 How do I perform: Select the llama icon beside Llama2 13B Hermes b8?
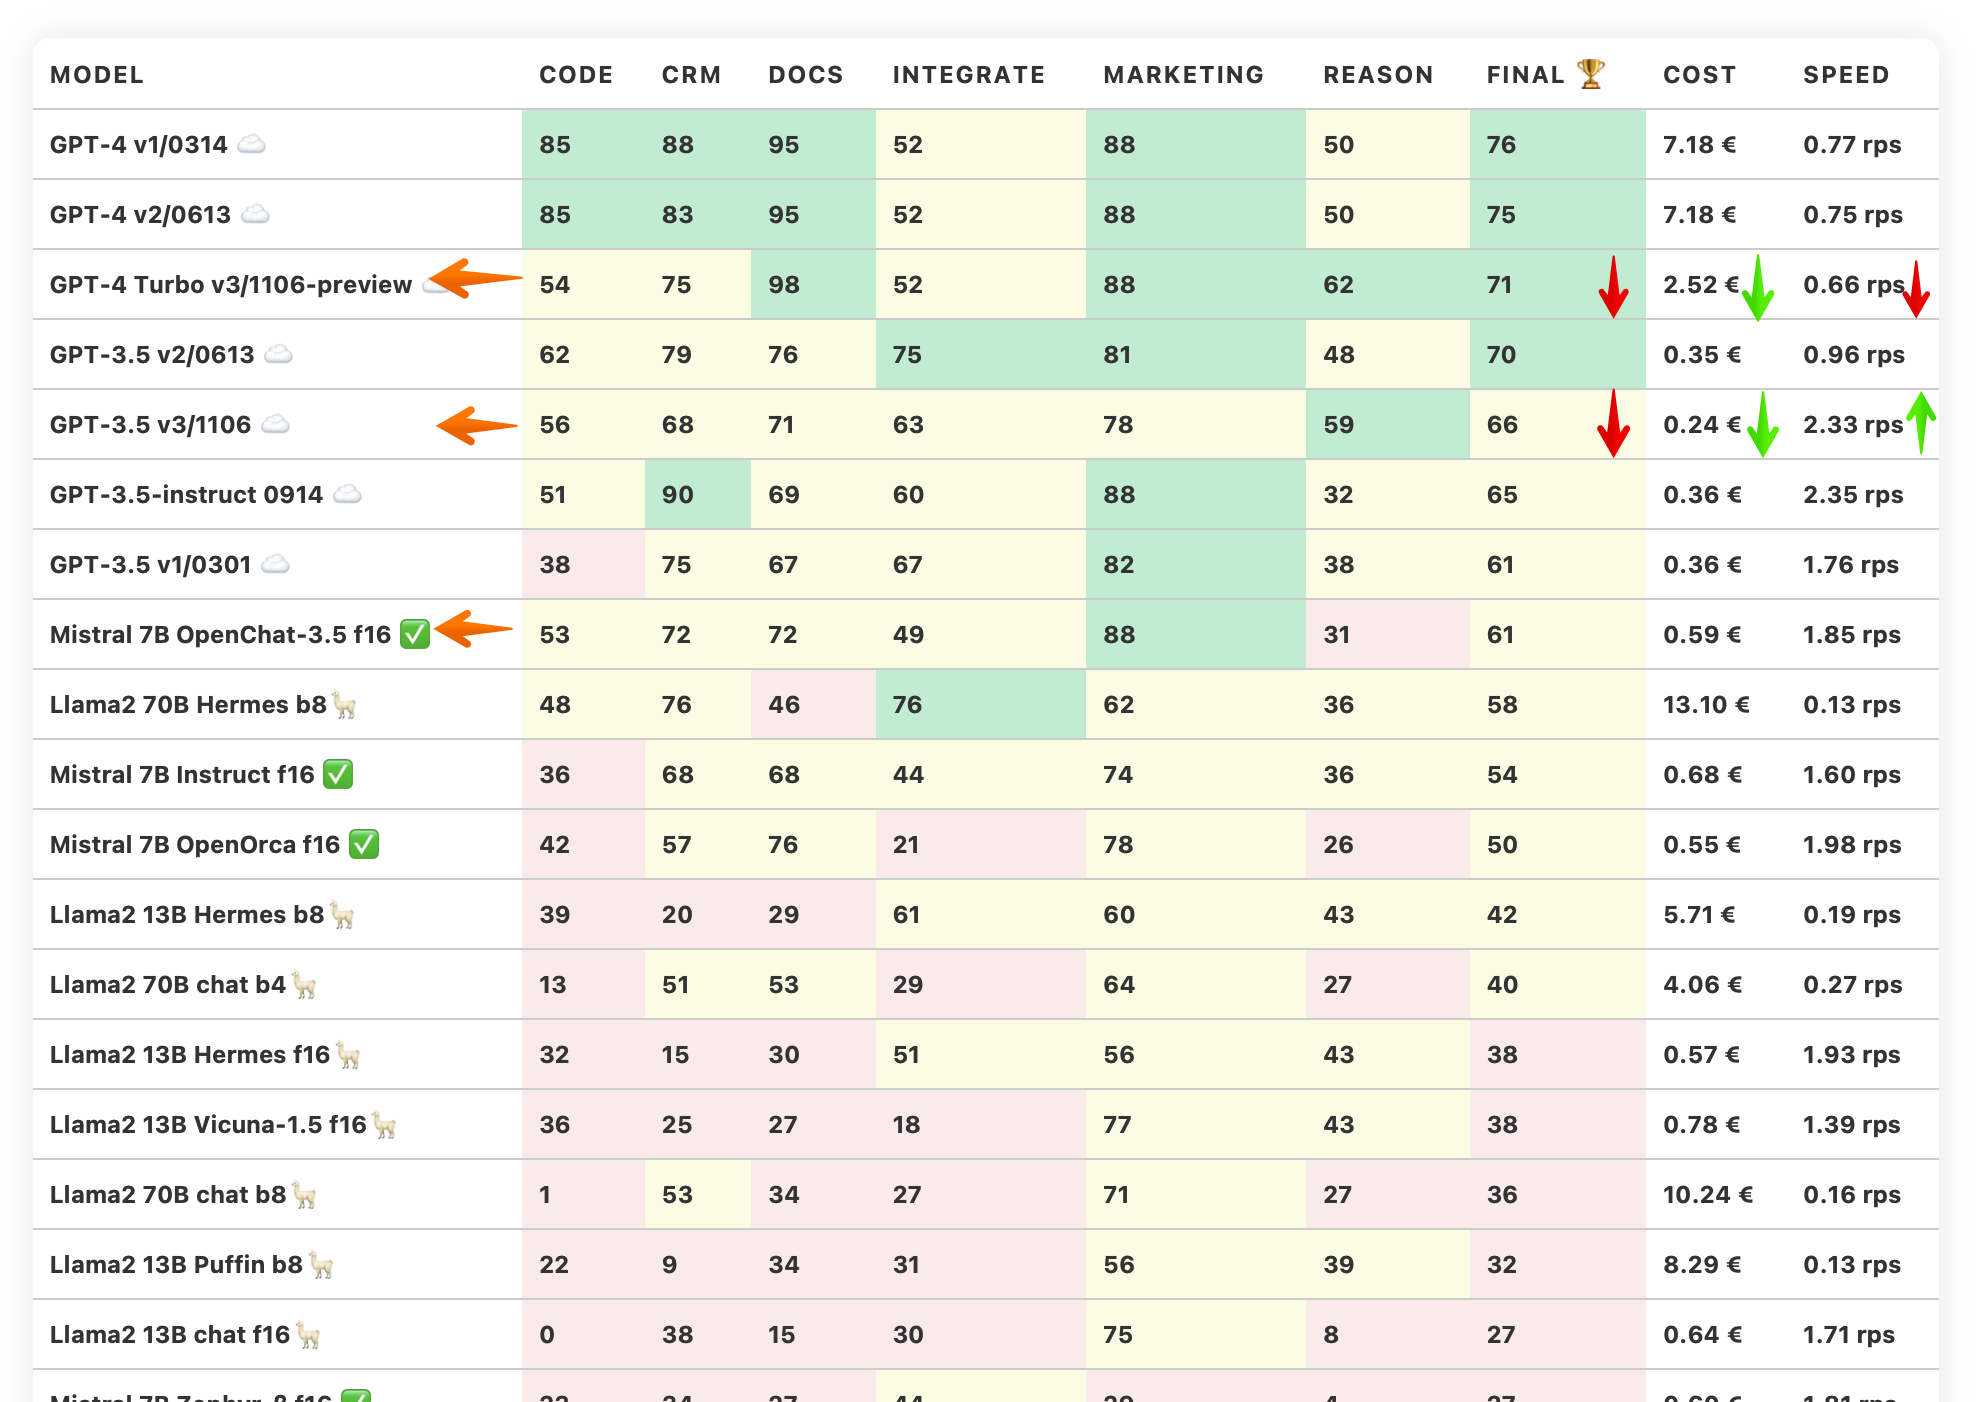coord(342,915)
